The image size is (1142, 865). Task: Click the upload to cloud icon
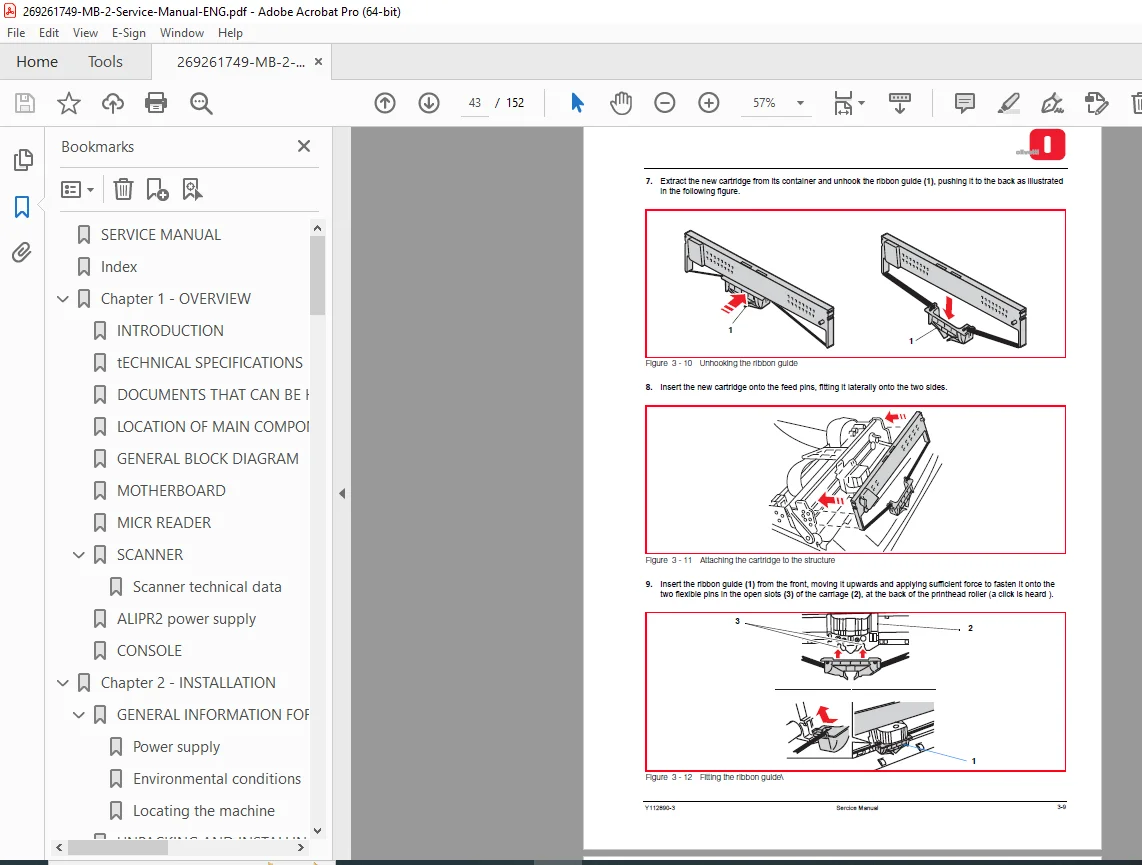click(x=112, y=103)
